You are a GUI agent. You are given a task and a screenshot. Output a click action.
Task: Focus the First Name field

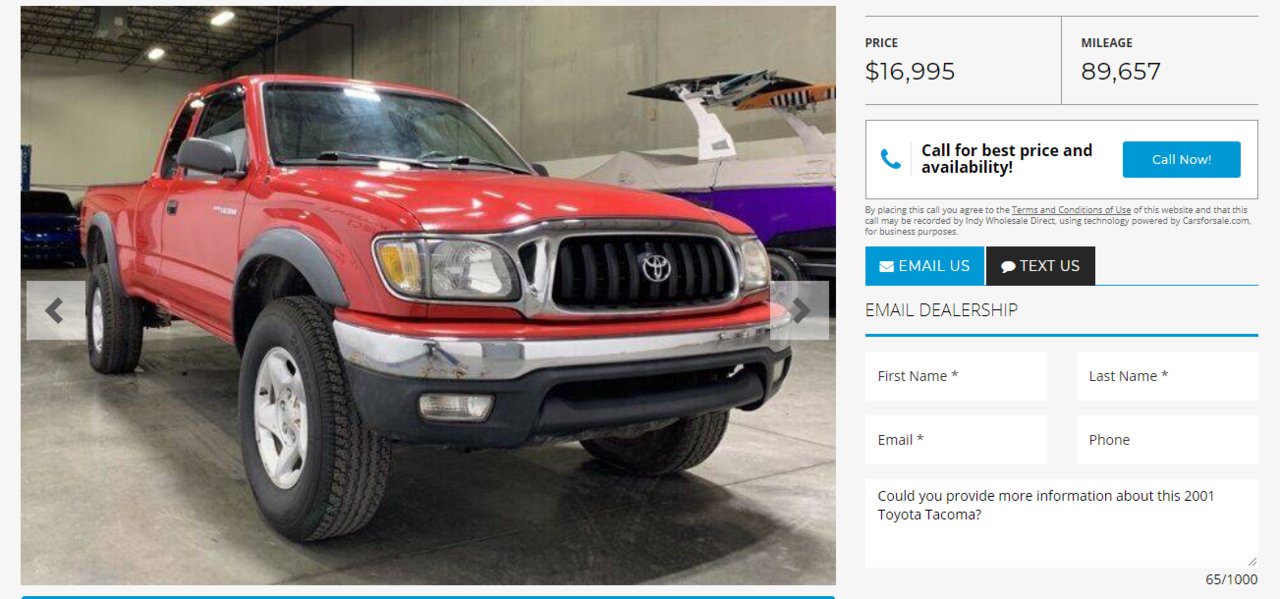956,376
